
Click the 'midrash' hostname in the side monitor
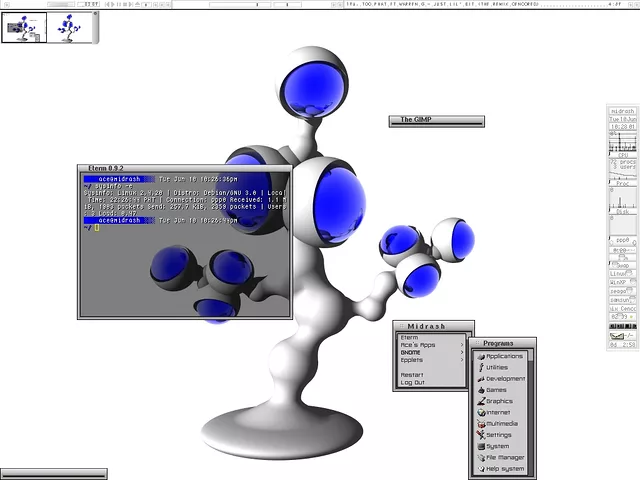point(623,111)
